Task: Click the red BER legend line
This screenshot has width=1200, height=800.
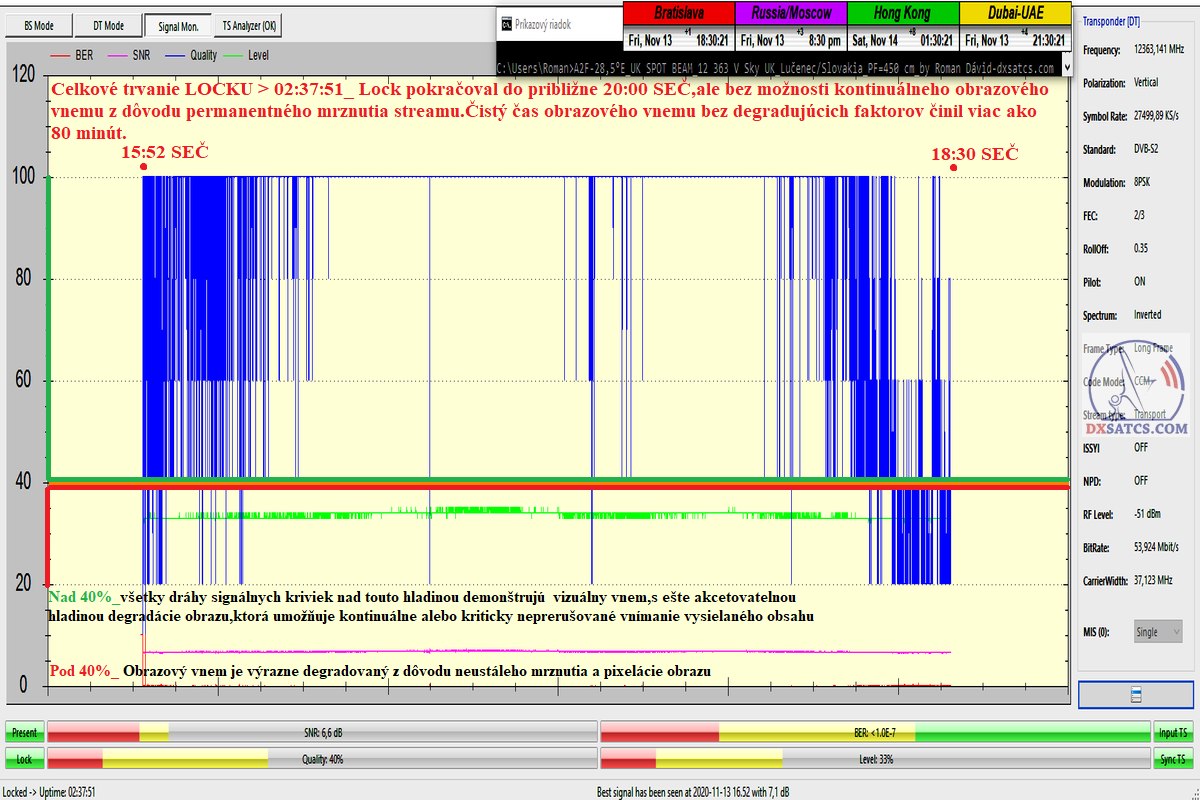Action: [60, 55]
